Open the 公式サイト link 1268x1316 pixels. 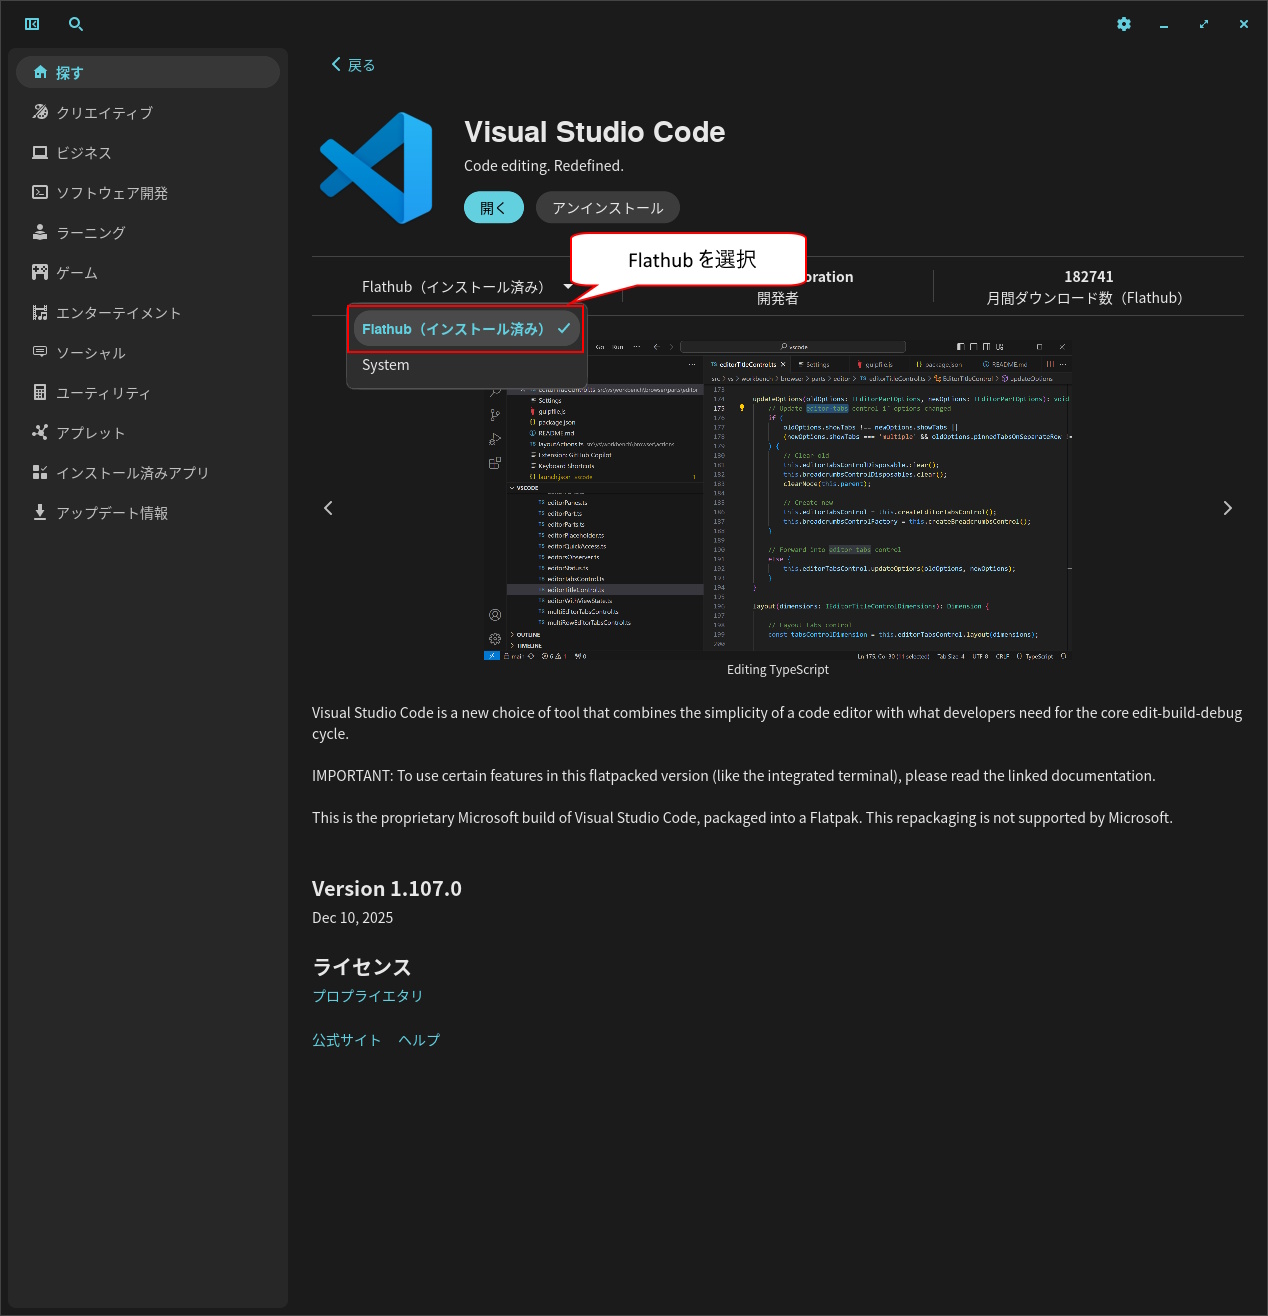[x=346, y=1040]
